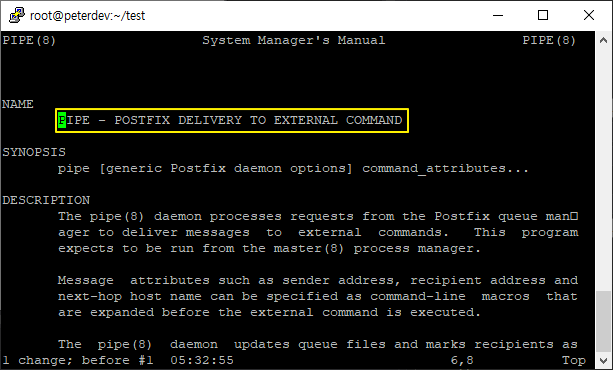Click 'host name' in the paragraph

[x=166, y=296]
